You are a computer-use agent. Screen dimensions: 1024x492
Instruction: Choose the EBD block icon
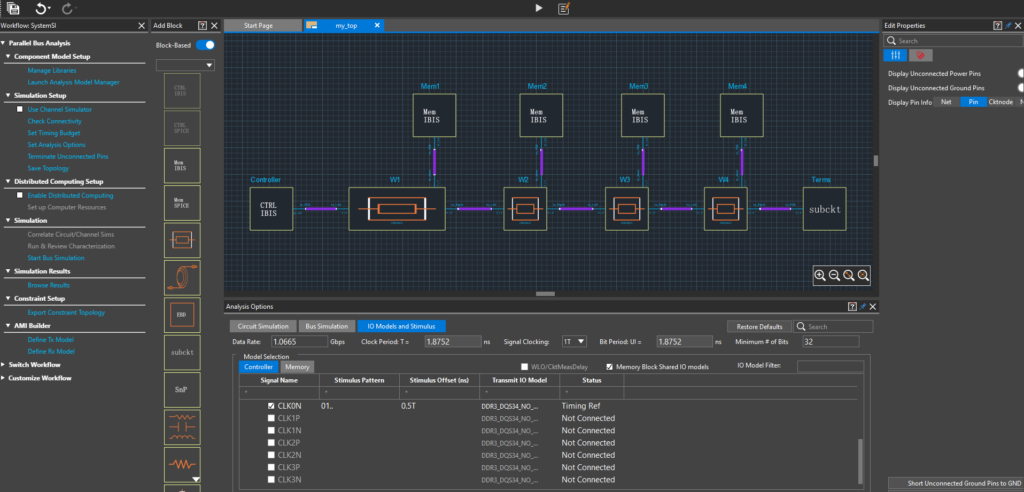(180, 315)
